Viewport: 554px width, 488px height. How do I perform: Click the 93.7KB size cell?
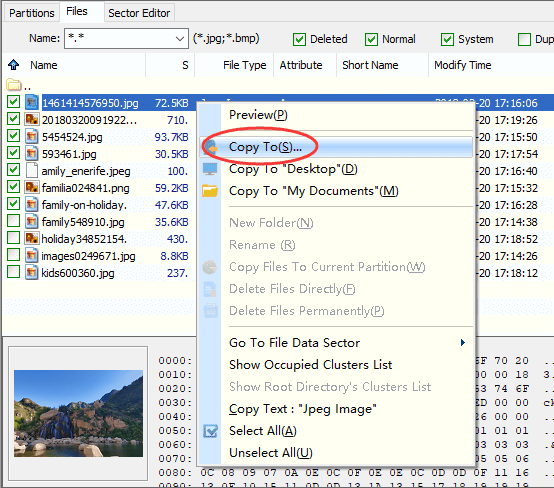[171, 137]
